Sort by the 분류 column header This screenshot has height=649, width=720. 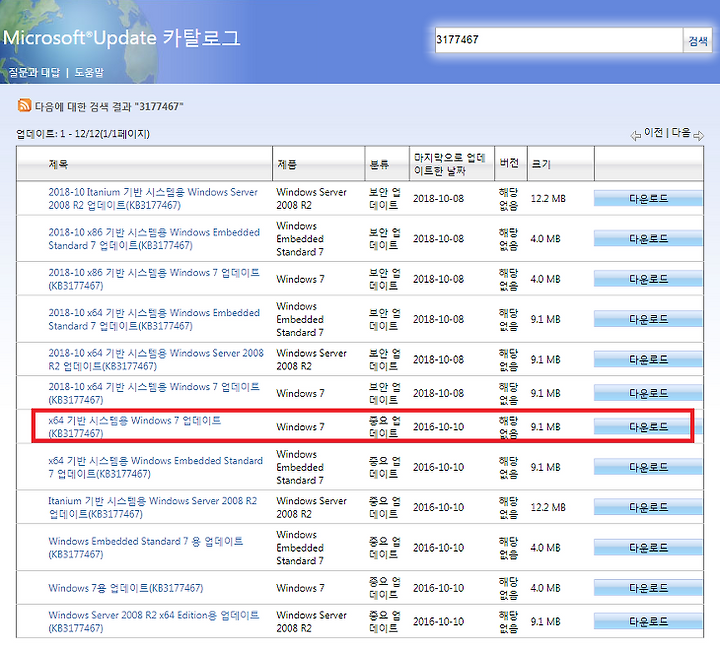click(379, 164)
